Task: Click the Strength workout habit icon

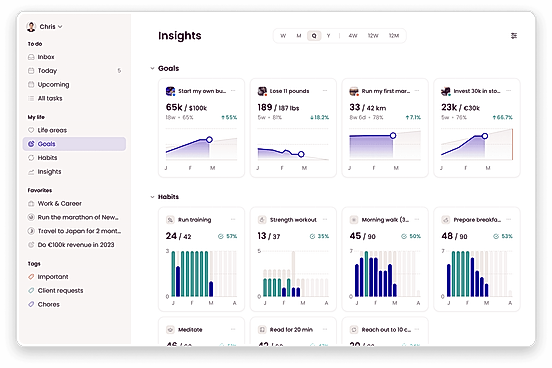Action: [262, 220]
